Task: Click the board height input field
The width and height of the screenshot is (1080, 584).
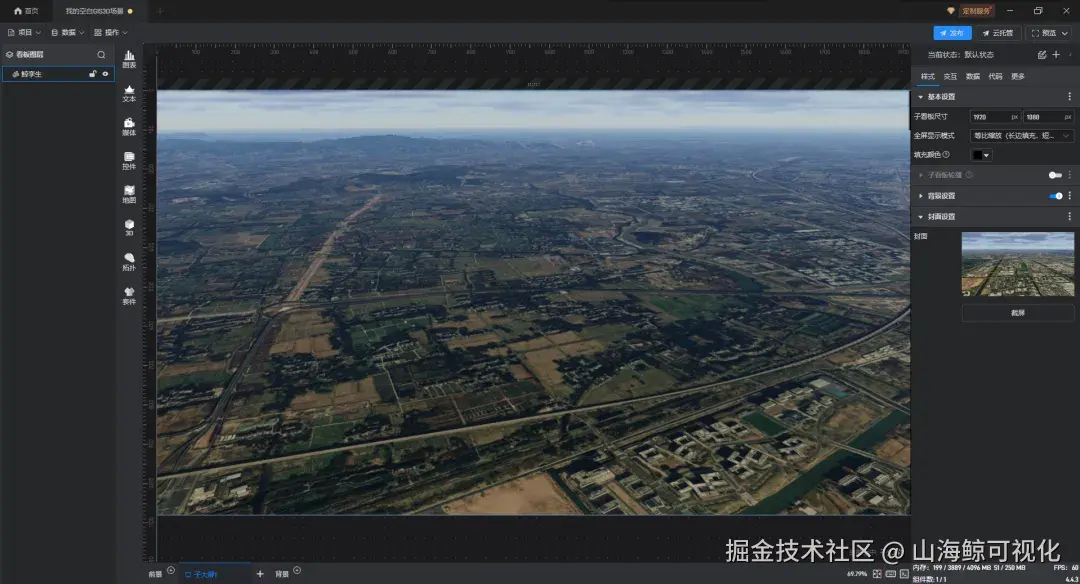Action: [1048, 117]
